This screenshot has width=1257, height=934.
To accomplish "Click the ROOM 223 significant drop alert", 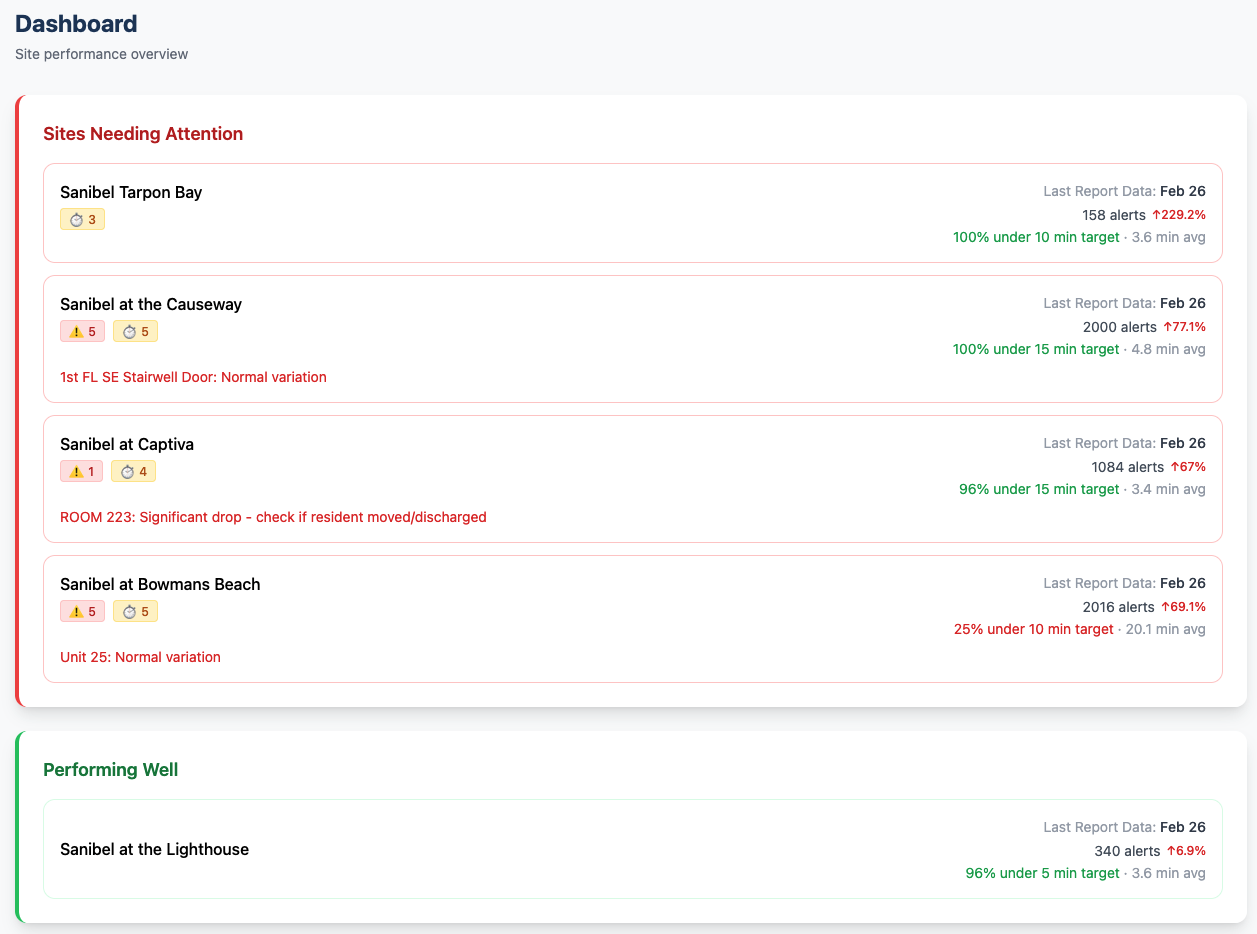I will [272, 517].
